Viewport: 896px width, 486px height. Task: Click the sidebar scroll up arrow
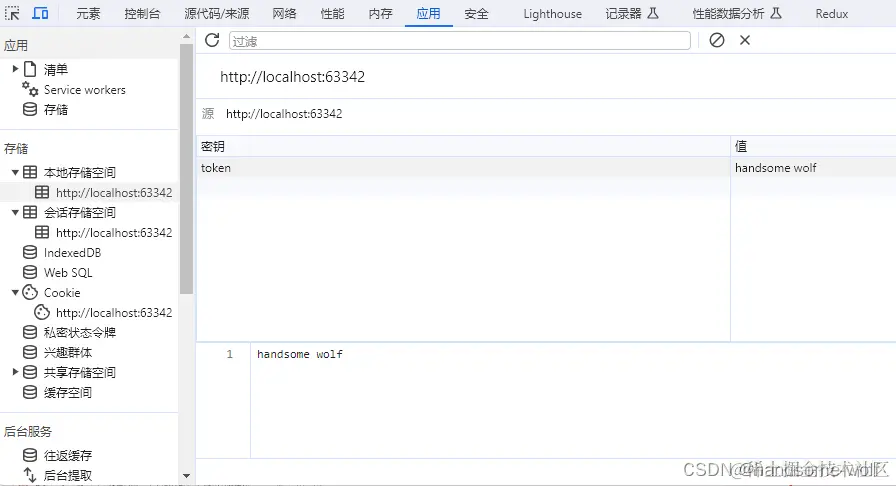[186, 36]
